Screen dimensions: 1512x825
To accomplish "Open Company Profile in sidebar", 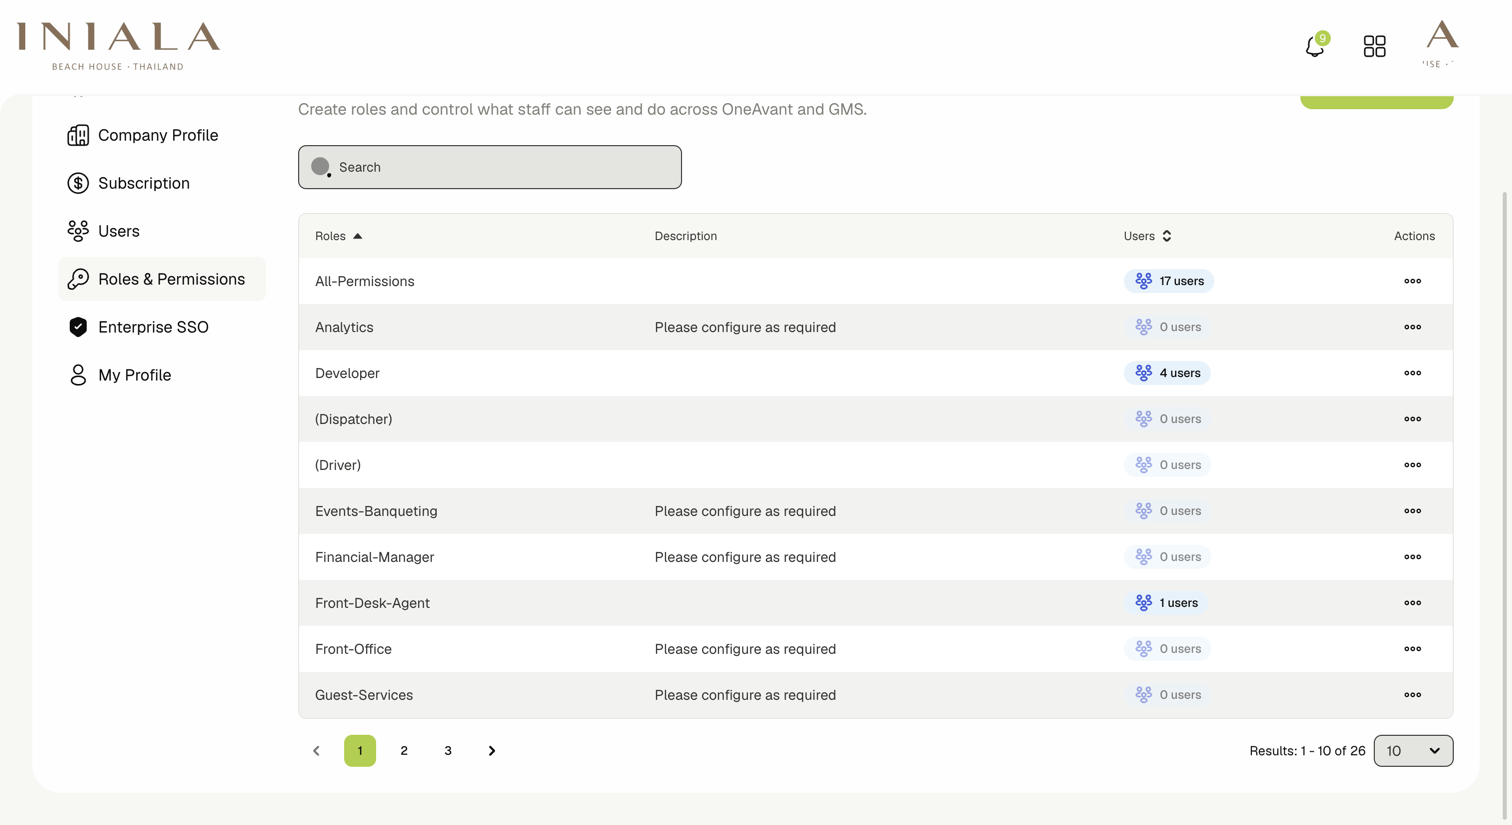I will [162, 135].
